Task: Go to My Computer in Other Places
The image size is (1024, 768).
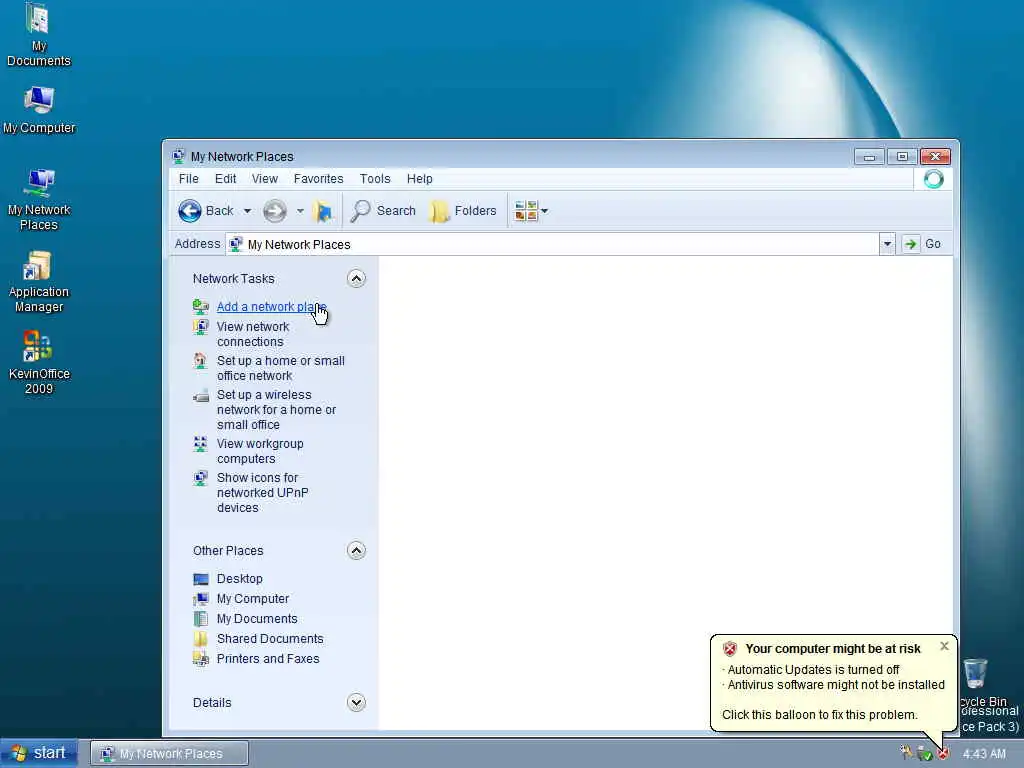Action: point(253,599)
